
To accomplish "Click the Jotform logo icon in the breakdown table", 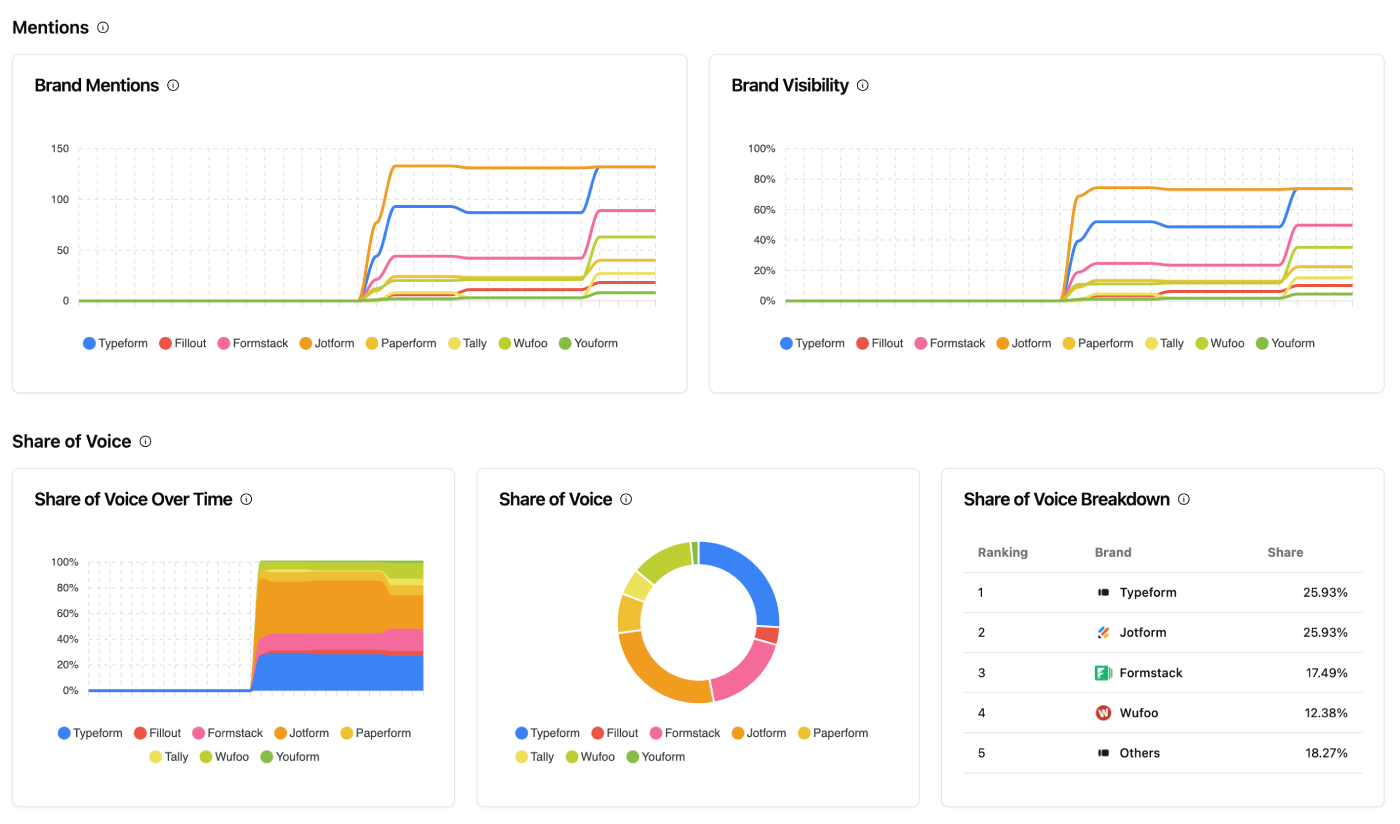I will click(1104, 633).
